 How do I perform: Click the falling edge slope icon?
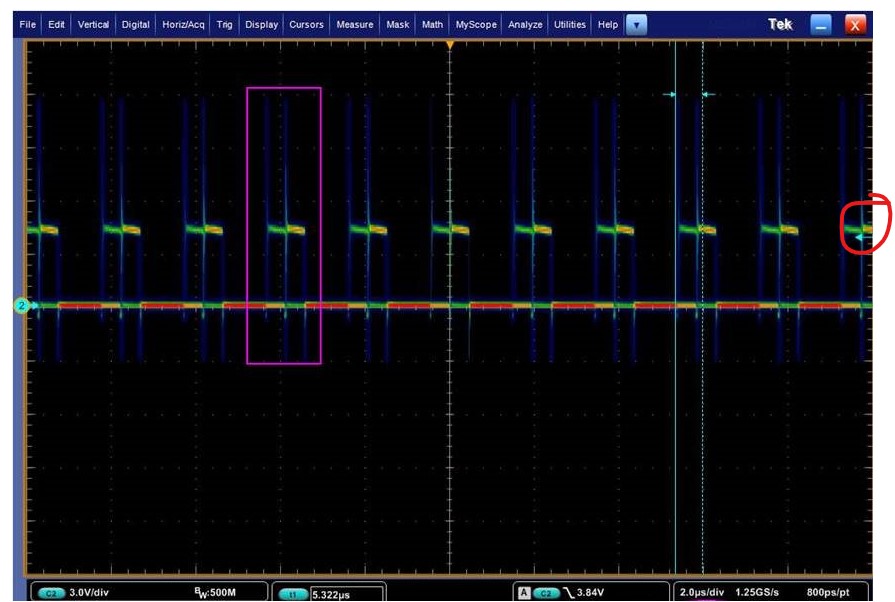tap(569, 593)
